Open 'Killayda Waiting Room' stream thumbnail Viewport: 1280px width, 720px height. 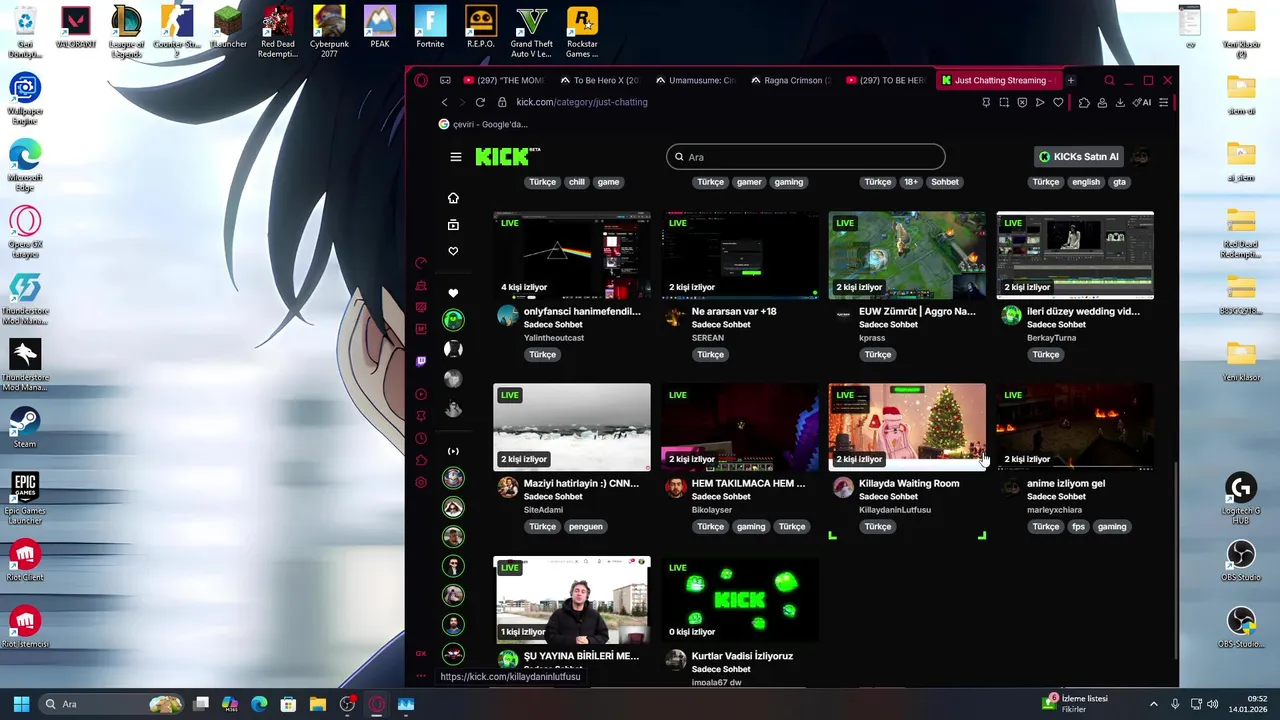pyautogui.click(x=907, y=427)
